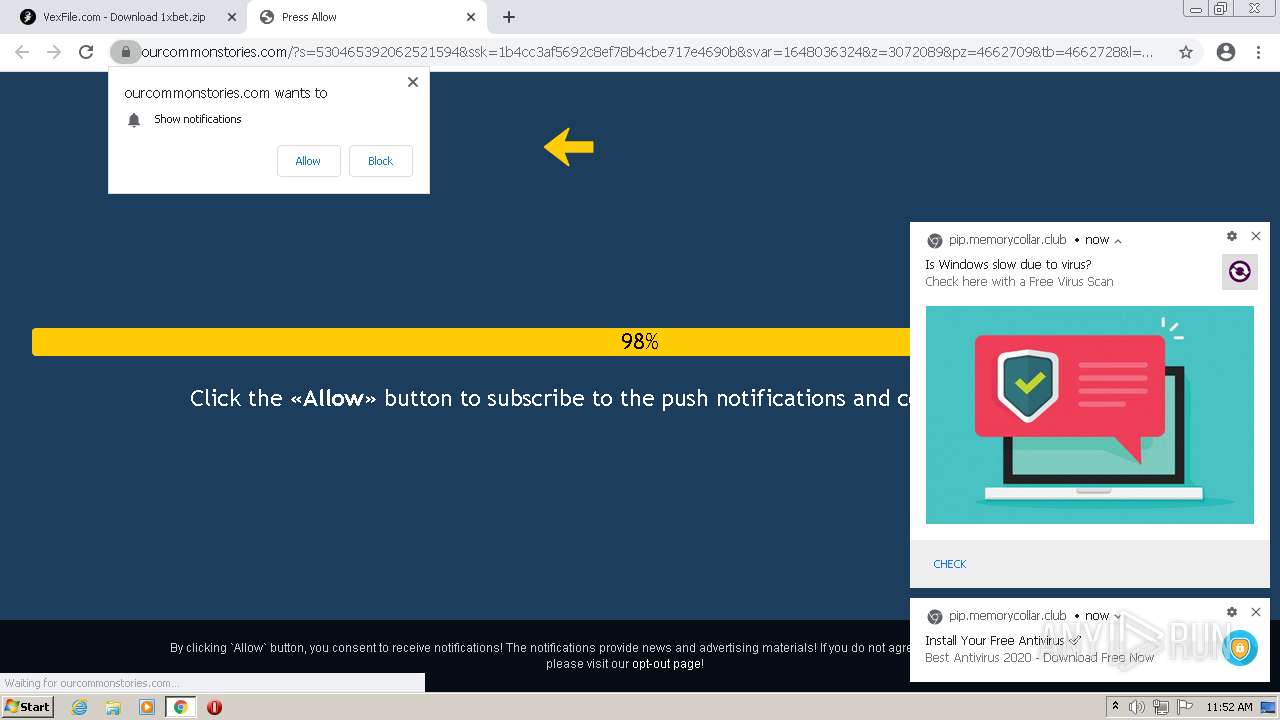
Task: Click 'Is Windows slow due to virus?' text
Action: click(1008, 265)
